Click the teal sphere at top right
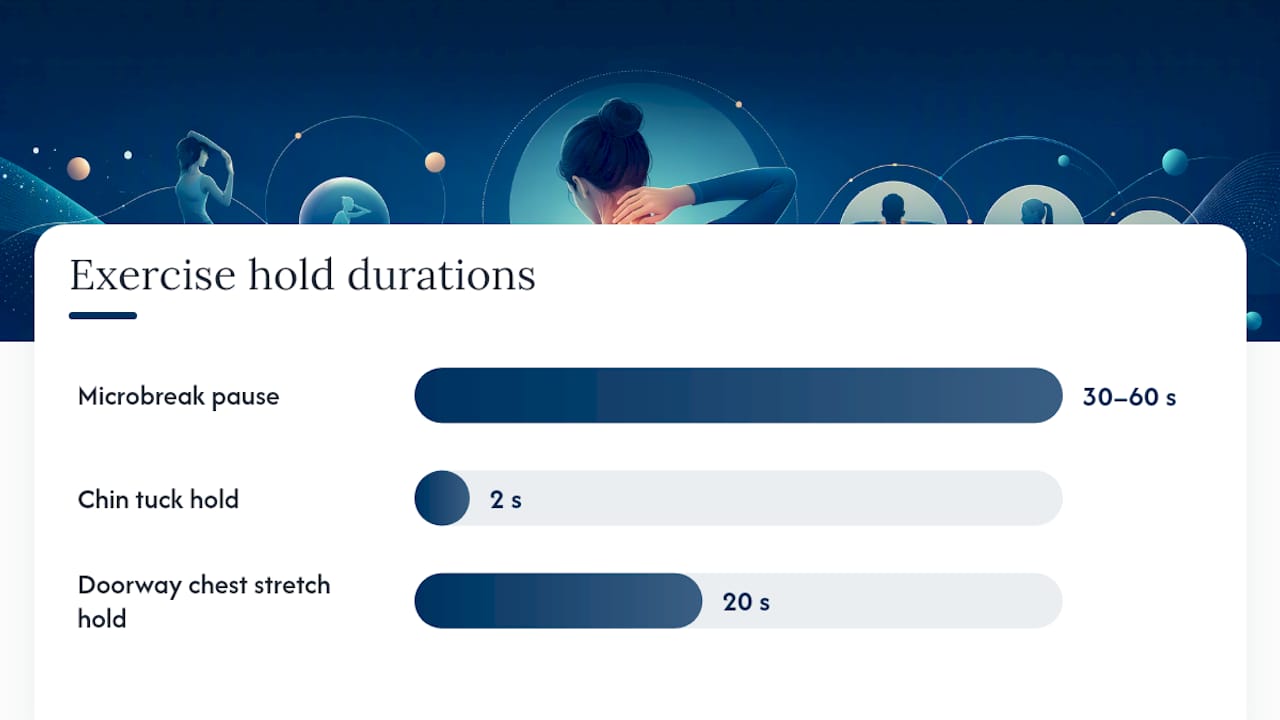The height and width of the screenshot is (720, 1280). click(1175, 162)
